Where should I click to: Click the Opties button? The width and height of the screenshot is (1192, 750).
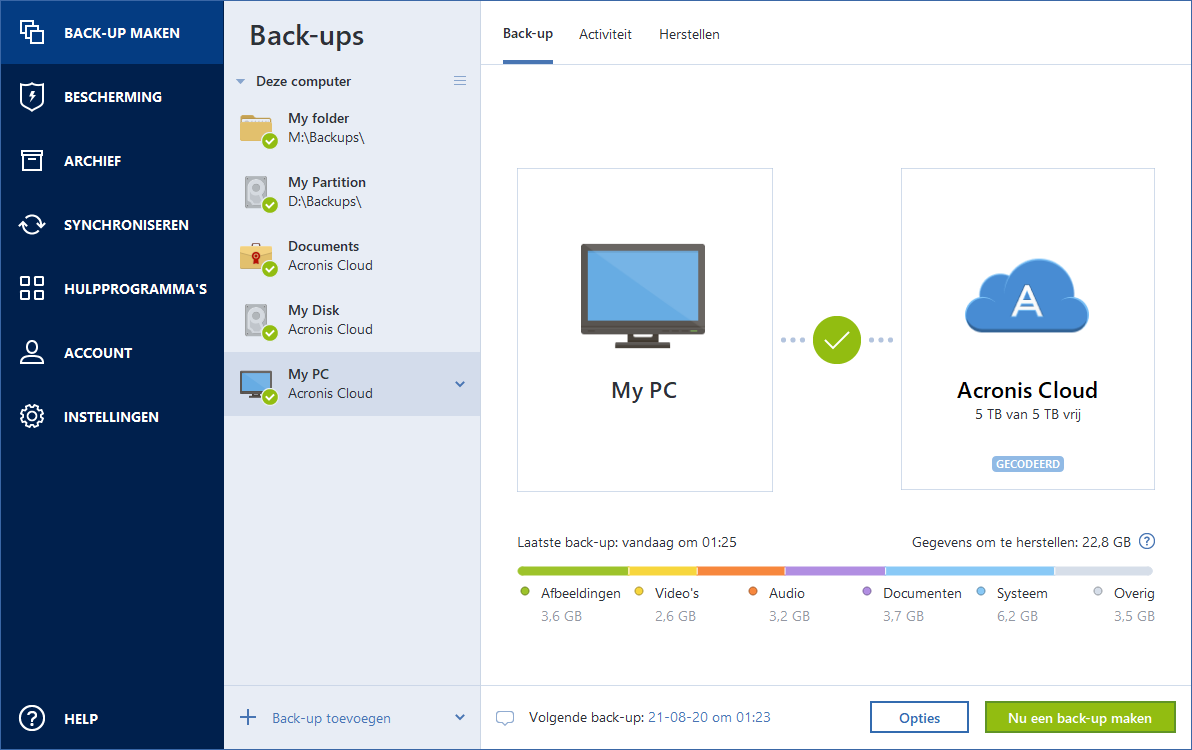(x=919, y=717)
